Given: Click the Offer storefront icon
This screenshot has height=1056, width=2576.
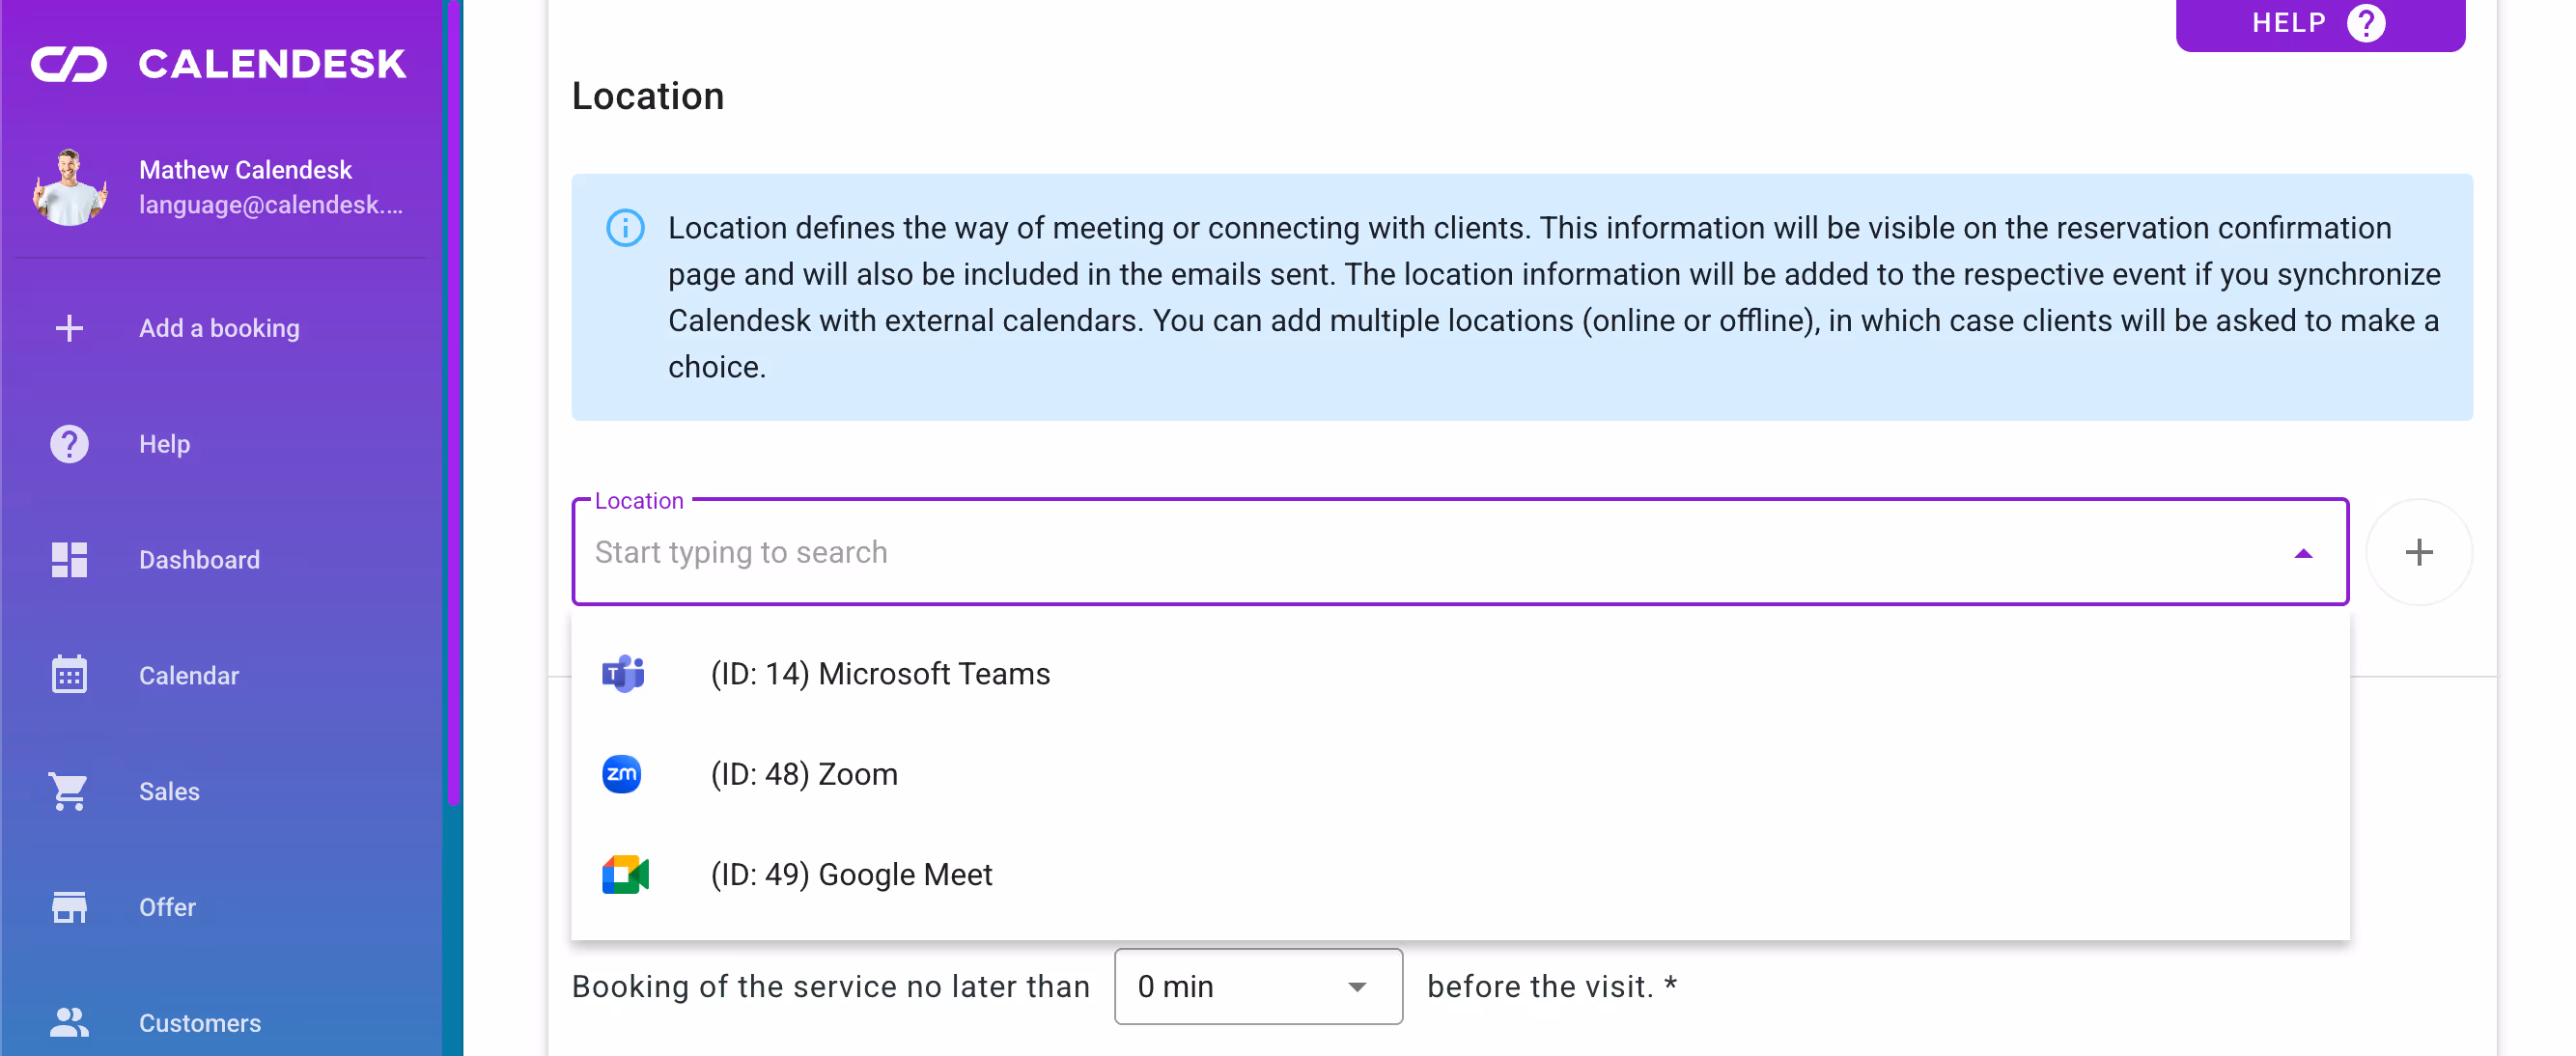Looking at the screenshot, I should pos(69,907).
